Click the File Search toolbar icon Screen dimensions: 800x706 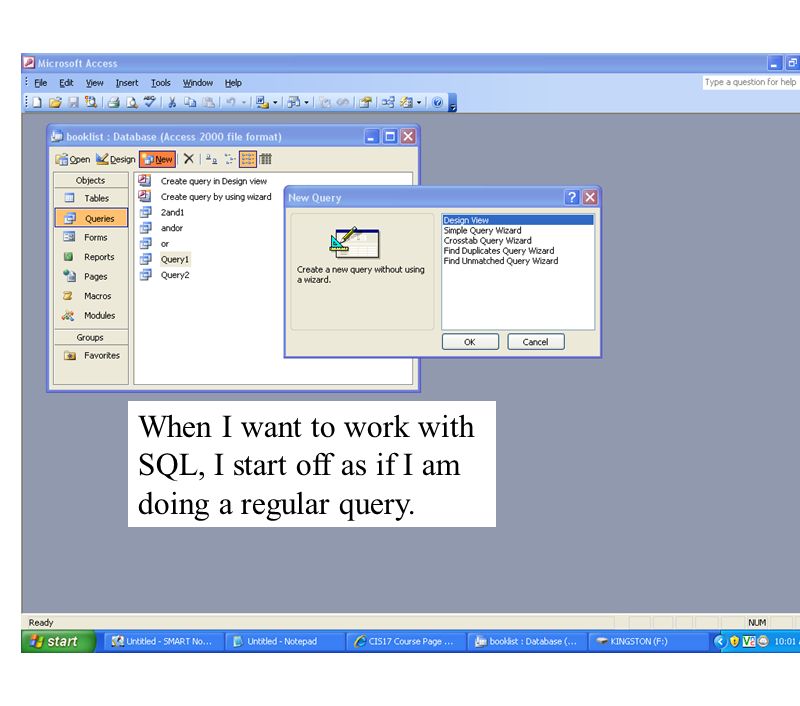[91, 103]
